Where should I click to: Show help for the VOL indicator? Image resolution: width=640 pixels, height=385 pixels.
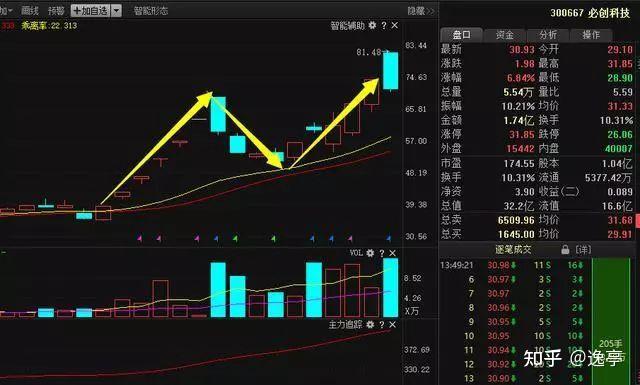(382, 253)
